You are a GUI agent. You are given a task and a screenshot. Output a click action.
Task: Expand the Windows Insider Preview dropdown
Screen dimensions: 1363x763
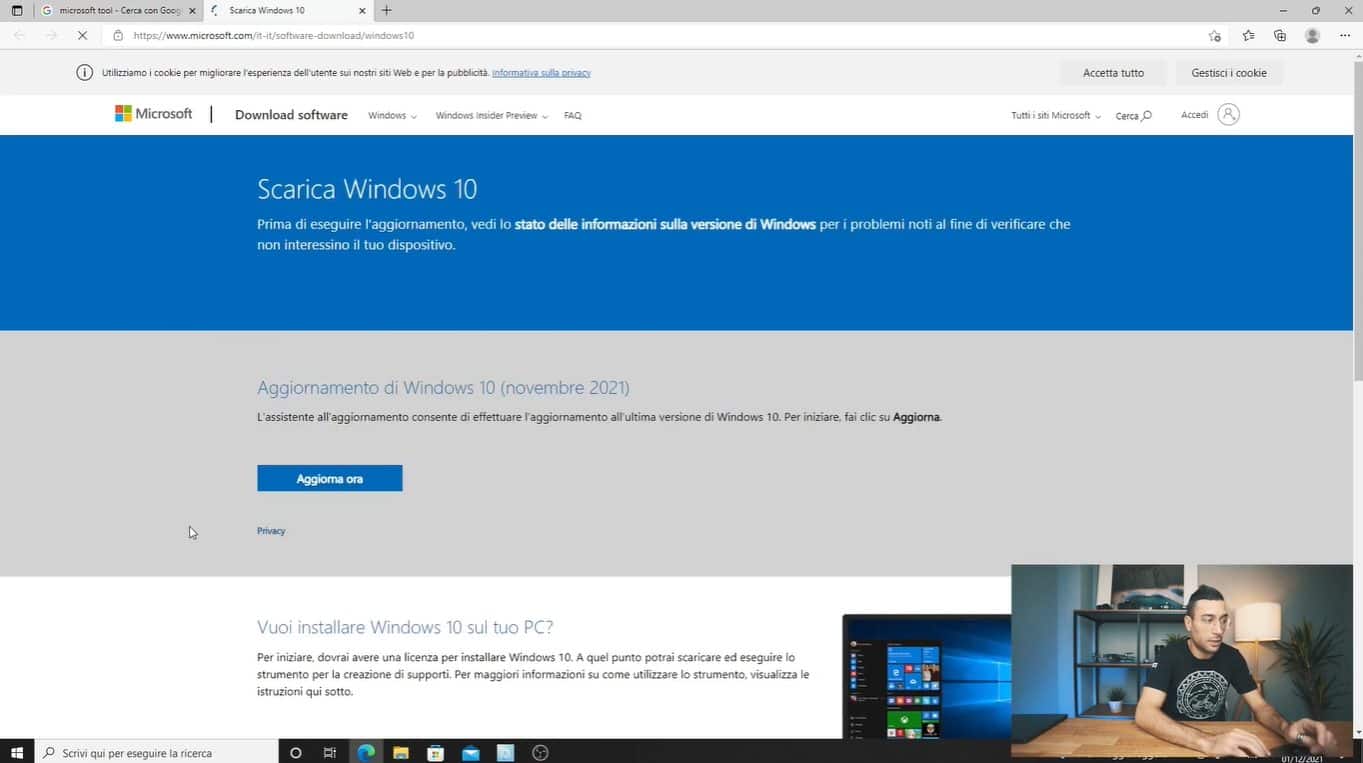[x=491, y=115]
